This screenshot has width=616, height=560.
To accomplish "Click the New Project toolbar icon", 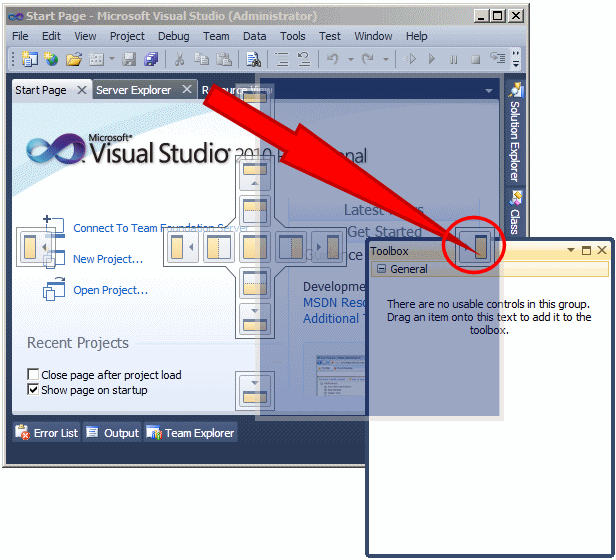I will point(29,59).
